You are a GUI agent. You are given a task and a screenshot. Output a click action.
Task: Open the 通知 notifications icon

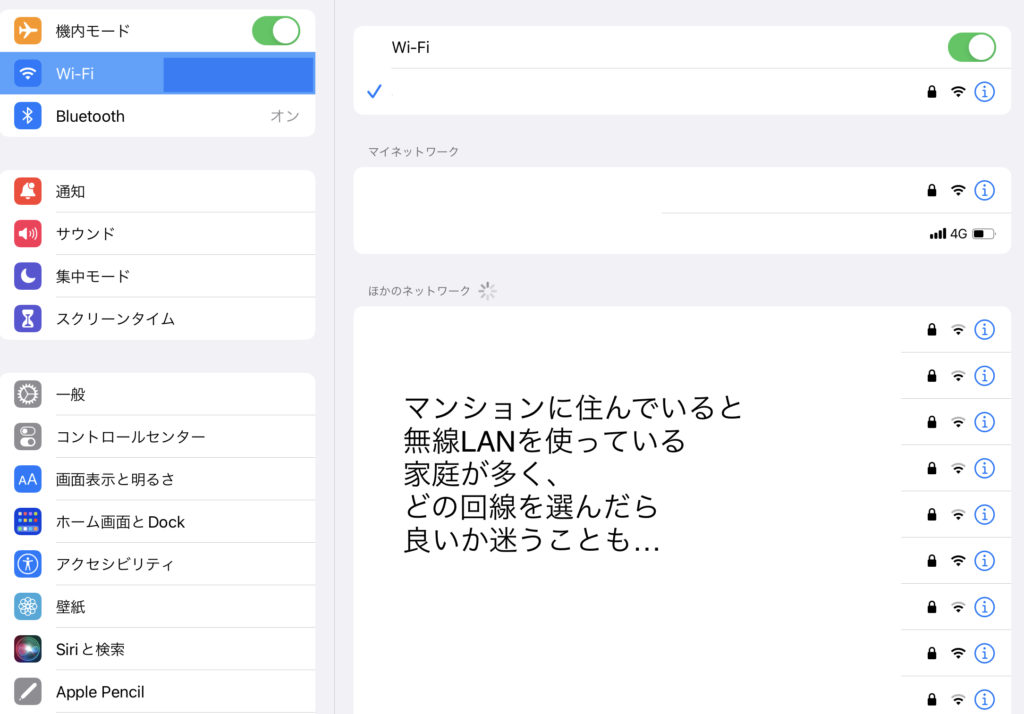(x=28, y=191)
